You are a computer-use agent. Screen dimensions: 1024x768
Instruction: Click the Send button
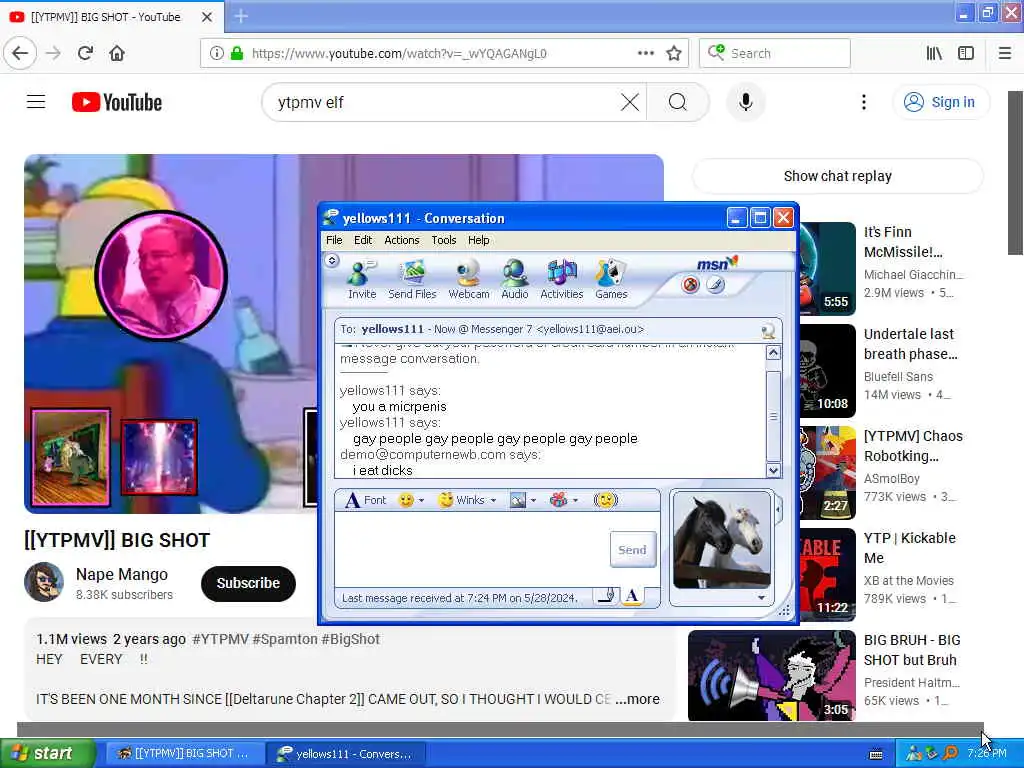tap(632, 550)
